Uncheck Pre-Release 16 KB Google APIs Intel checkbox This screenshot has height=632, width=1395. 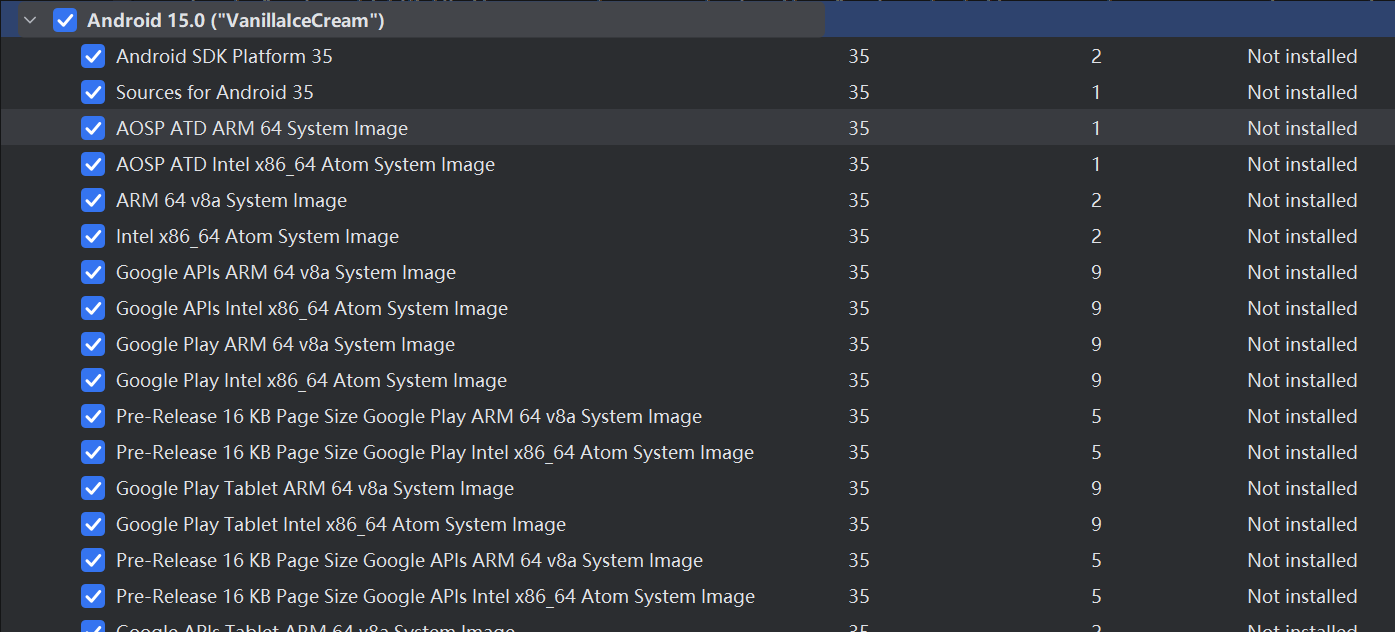click(x=93, y=596)
